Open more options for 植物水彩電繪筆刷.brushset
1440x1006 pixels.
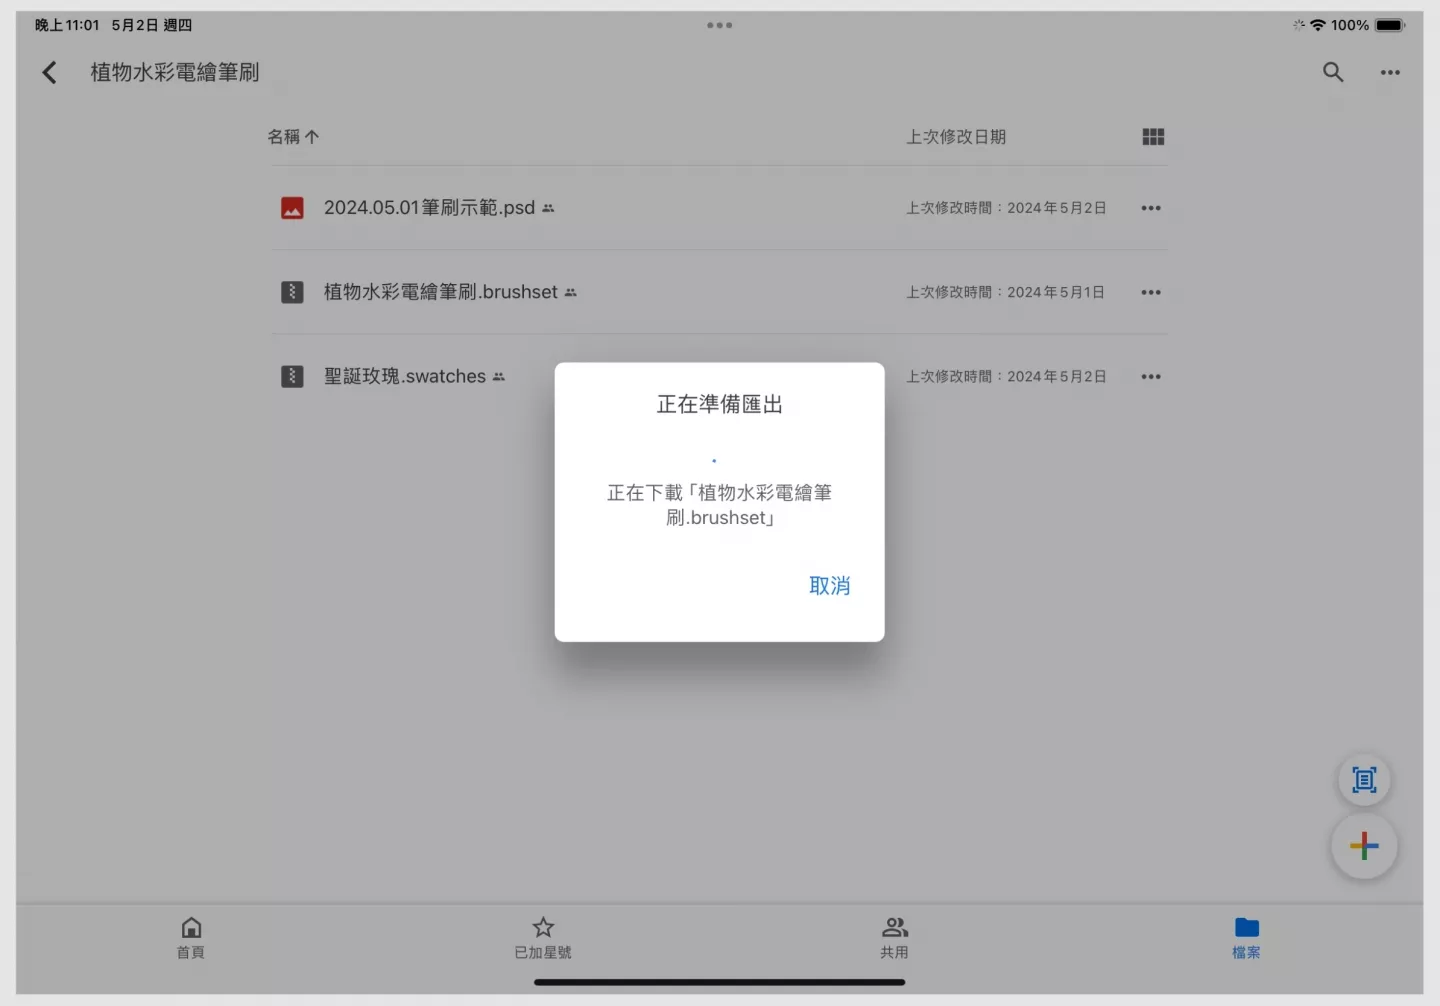(1151, 293)
